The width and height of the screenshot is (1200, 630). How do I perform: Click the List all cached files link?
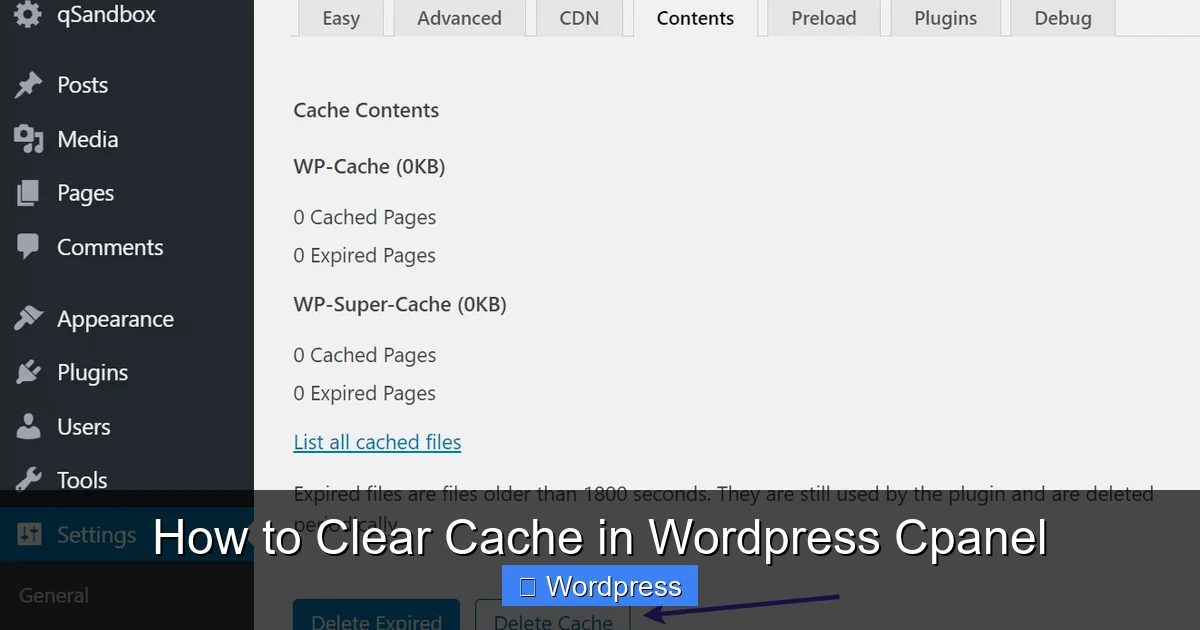coord(377,442)
